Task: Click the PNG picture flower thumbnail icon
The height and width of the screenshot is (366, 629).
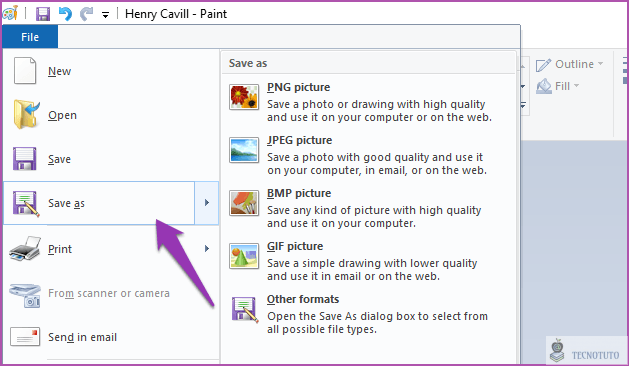Action: pyautogui.click(x=244, y=97)
